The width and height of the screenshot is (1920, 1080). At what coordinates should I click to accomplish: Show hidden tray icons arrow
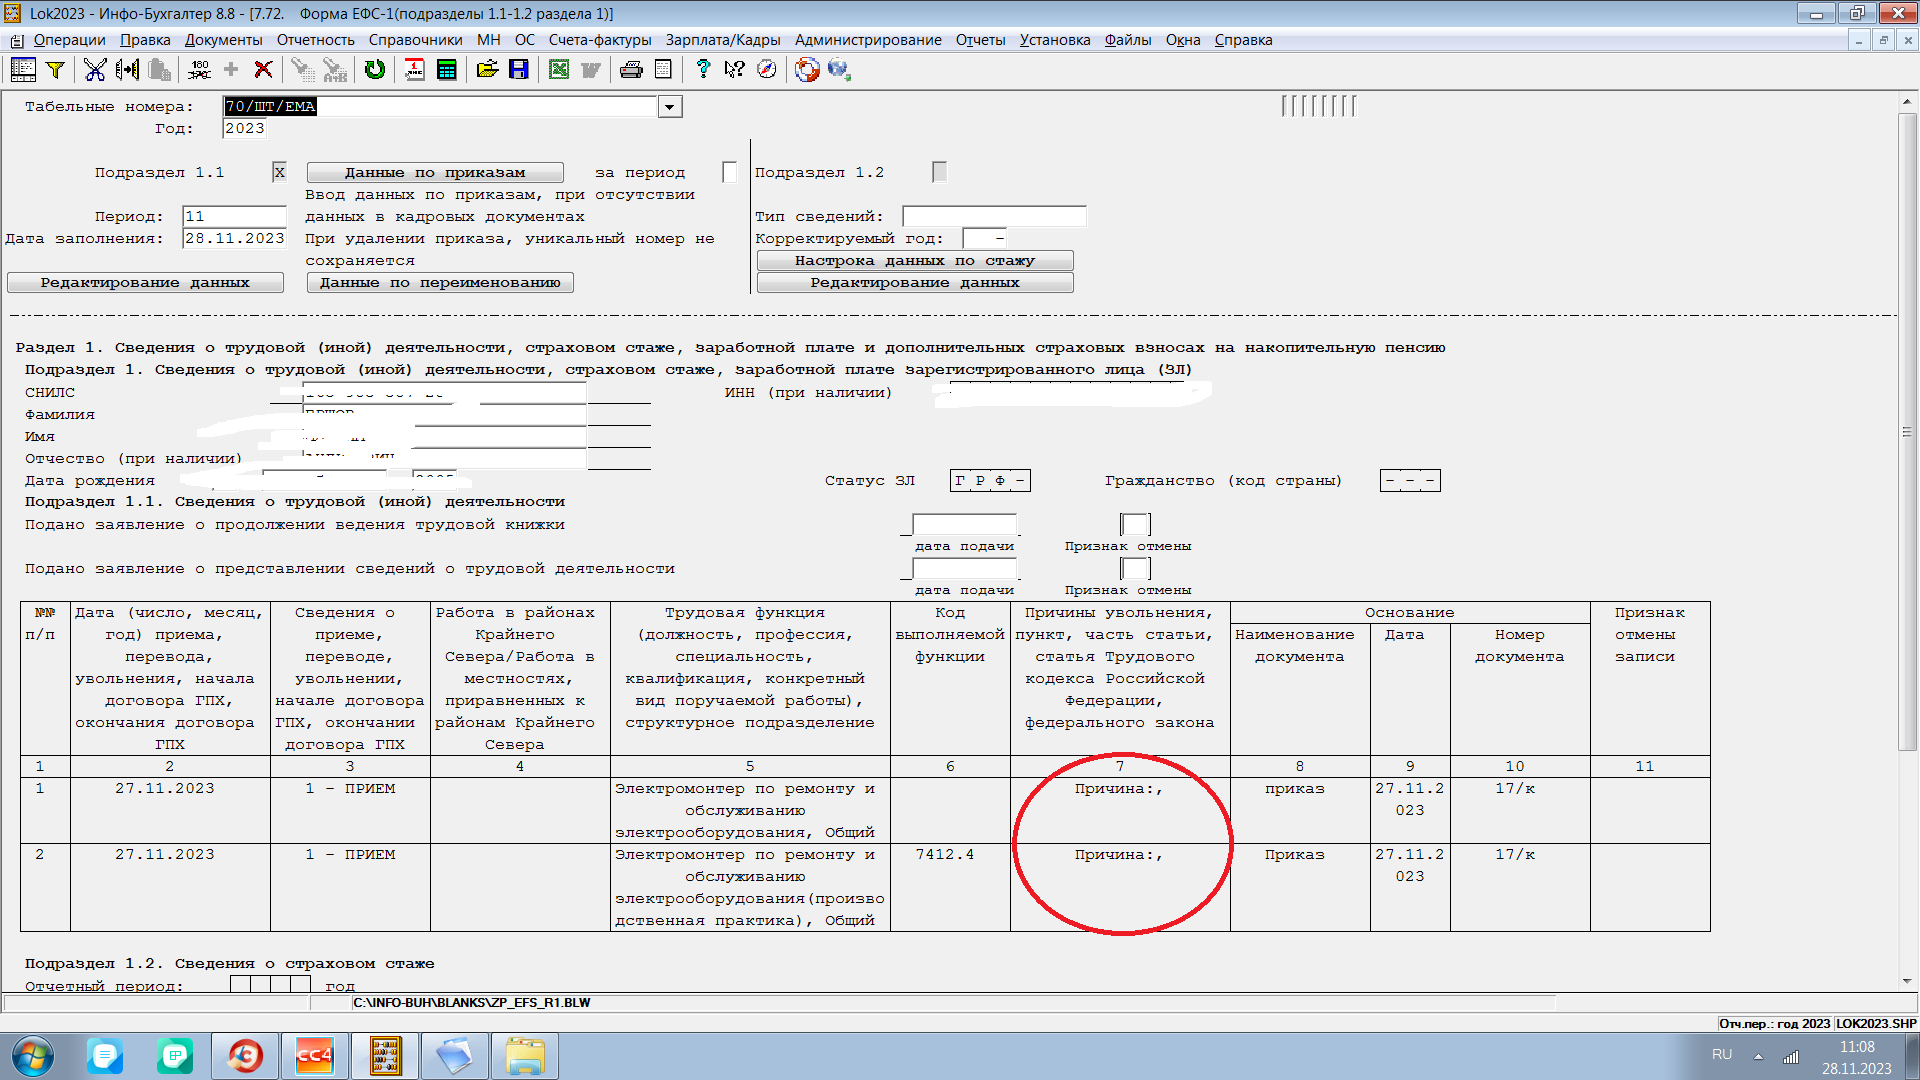coord(1758,1056)
